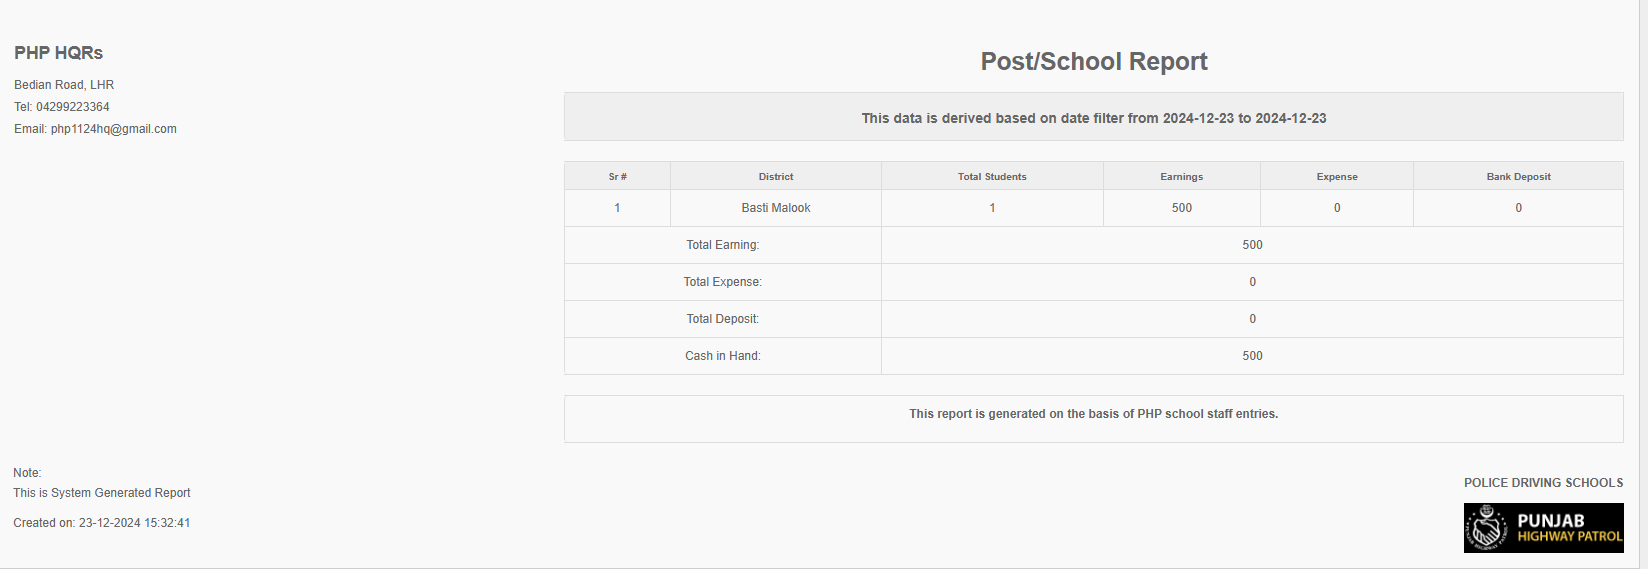Screen dimensions: 1648x569
Task: Select the PHP HQRs heading
Action: (x=59, y=53)
